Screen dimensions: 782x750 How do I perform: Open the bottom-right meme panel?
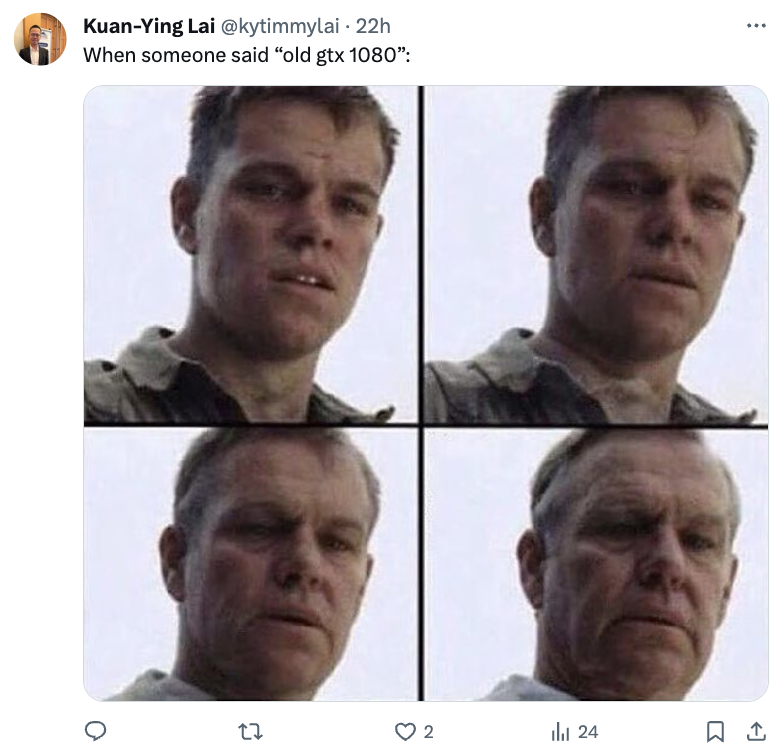coord(596,565)
